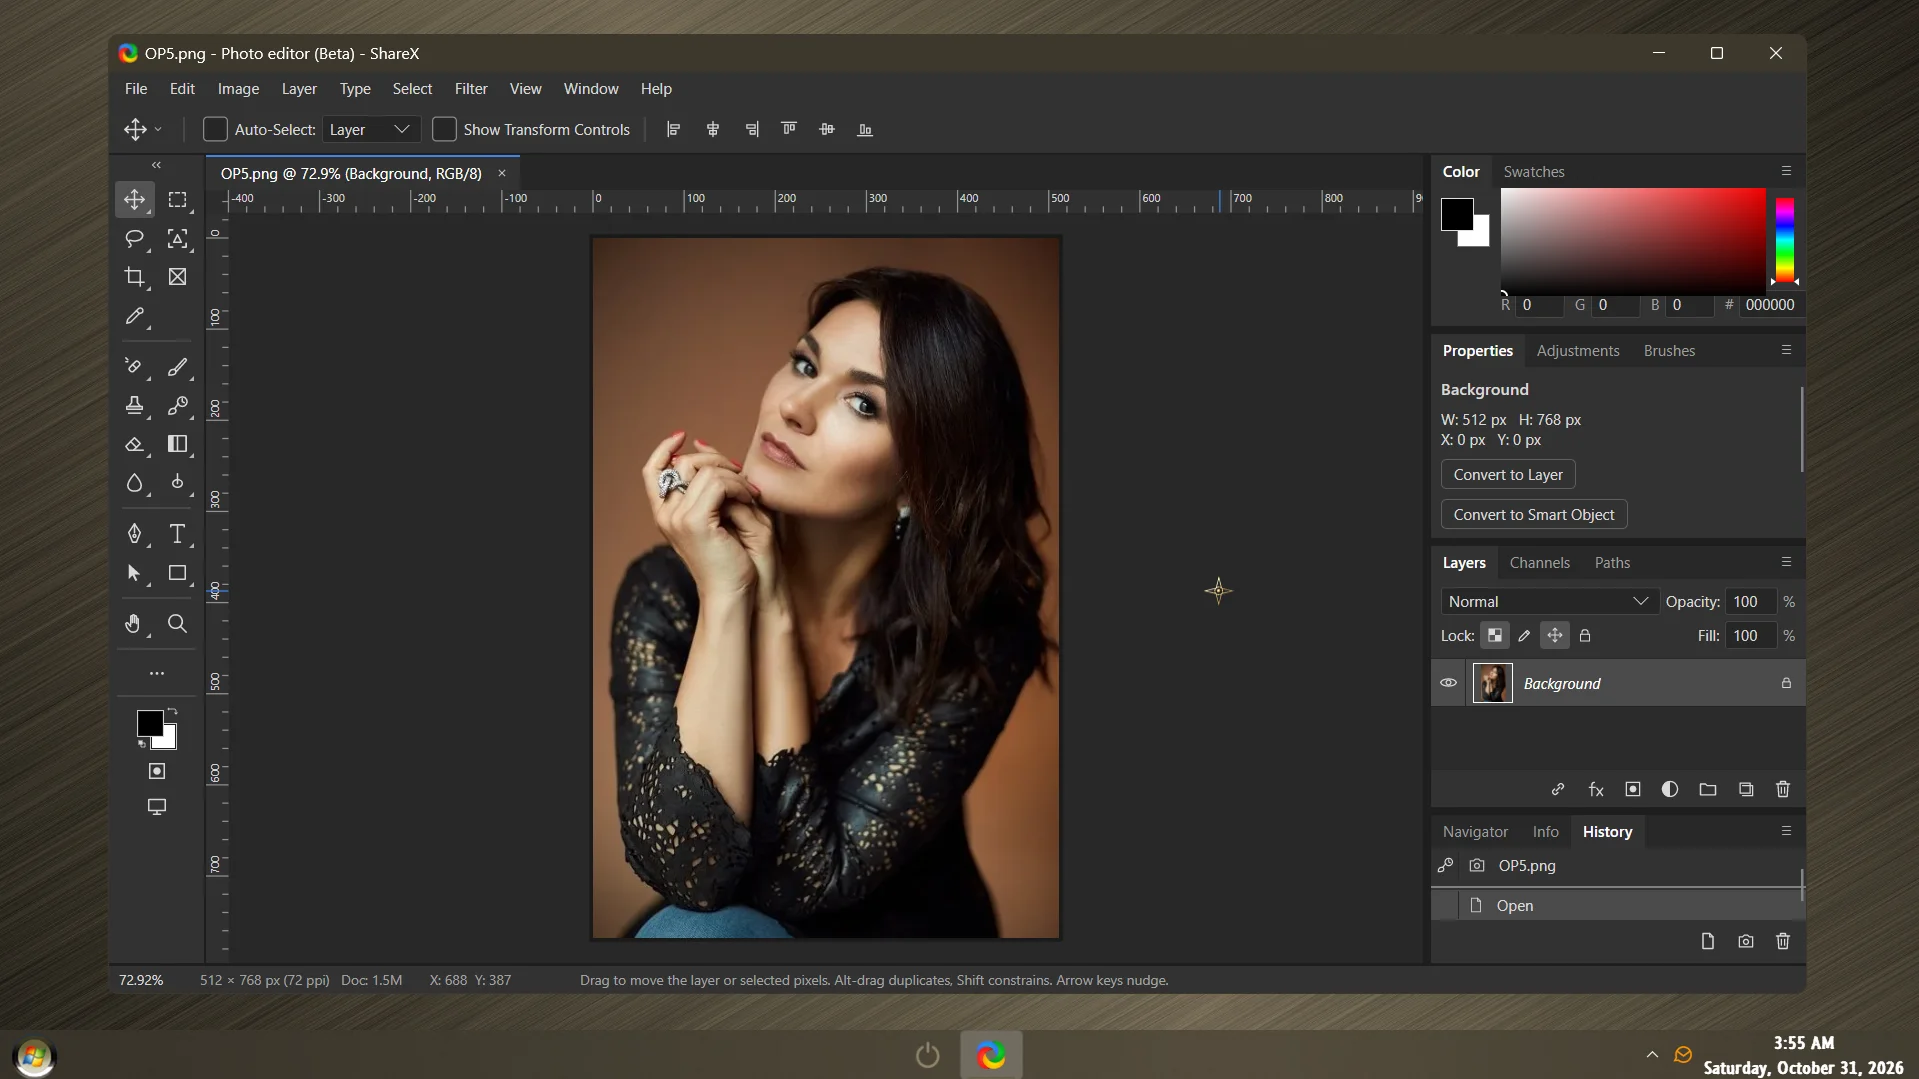Open the Layers panel options menu
The width and height of the screenshot is (1919, 1079).
click(1786, 562)
